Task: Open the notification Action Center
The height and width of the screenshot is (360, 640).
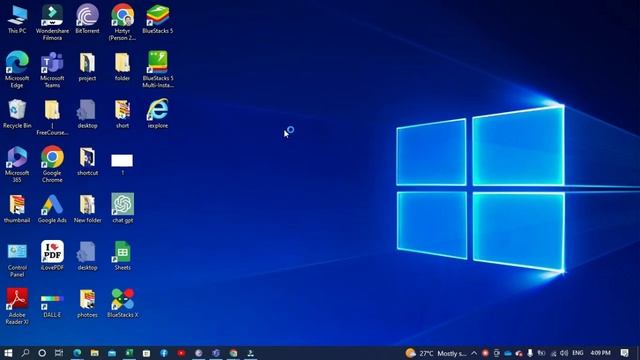Action: pos(624,353)
